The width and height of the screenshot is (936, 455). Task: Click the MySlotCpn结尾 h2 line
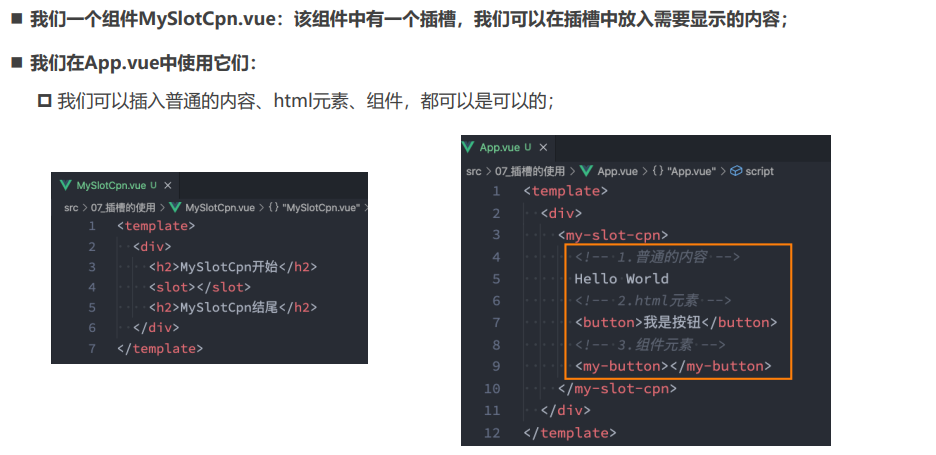(x=233, y=308)
